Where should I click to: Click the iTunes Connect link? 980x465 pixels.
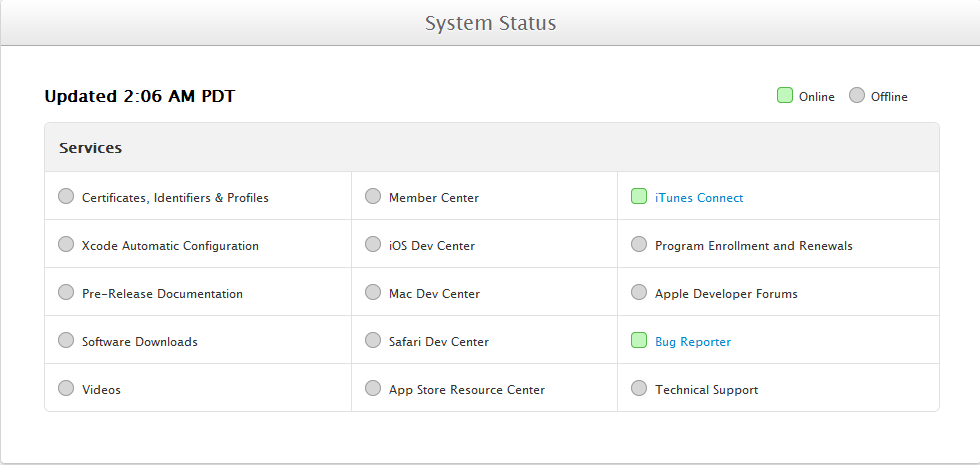pos(698,198)
